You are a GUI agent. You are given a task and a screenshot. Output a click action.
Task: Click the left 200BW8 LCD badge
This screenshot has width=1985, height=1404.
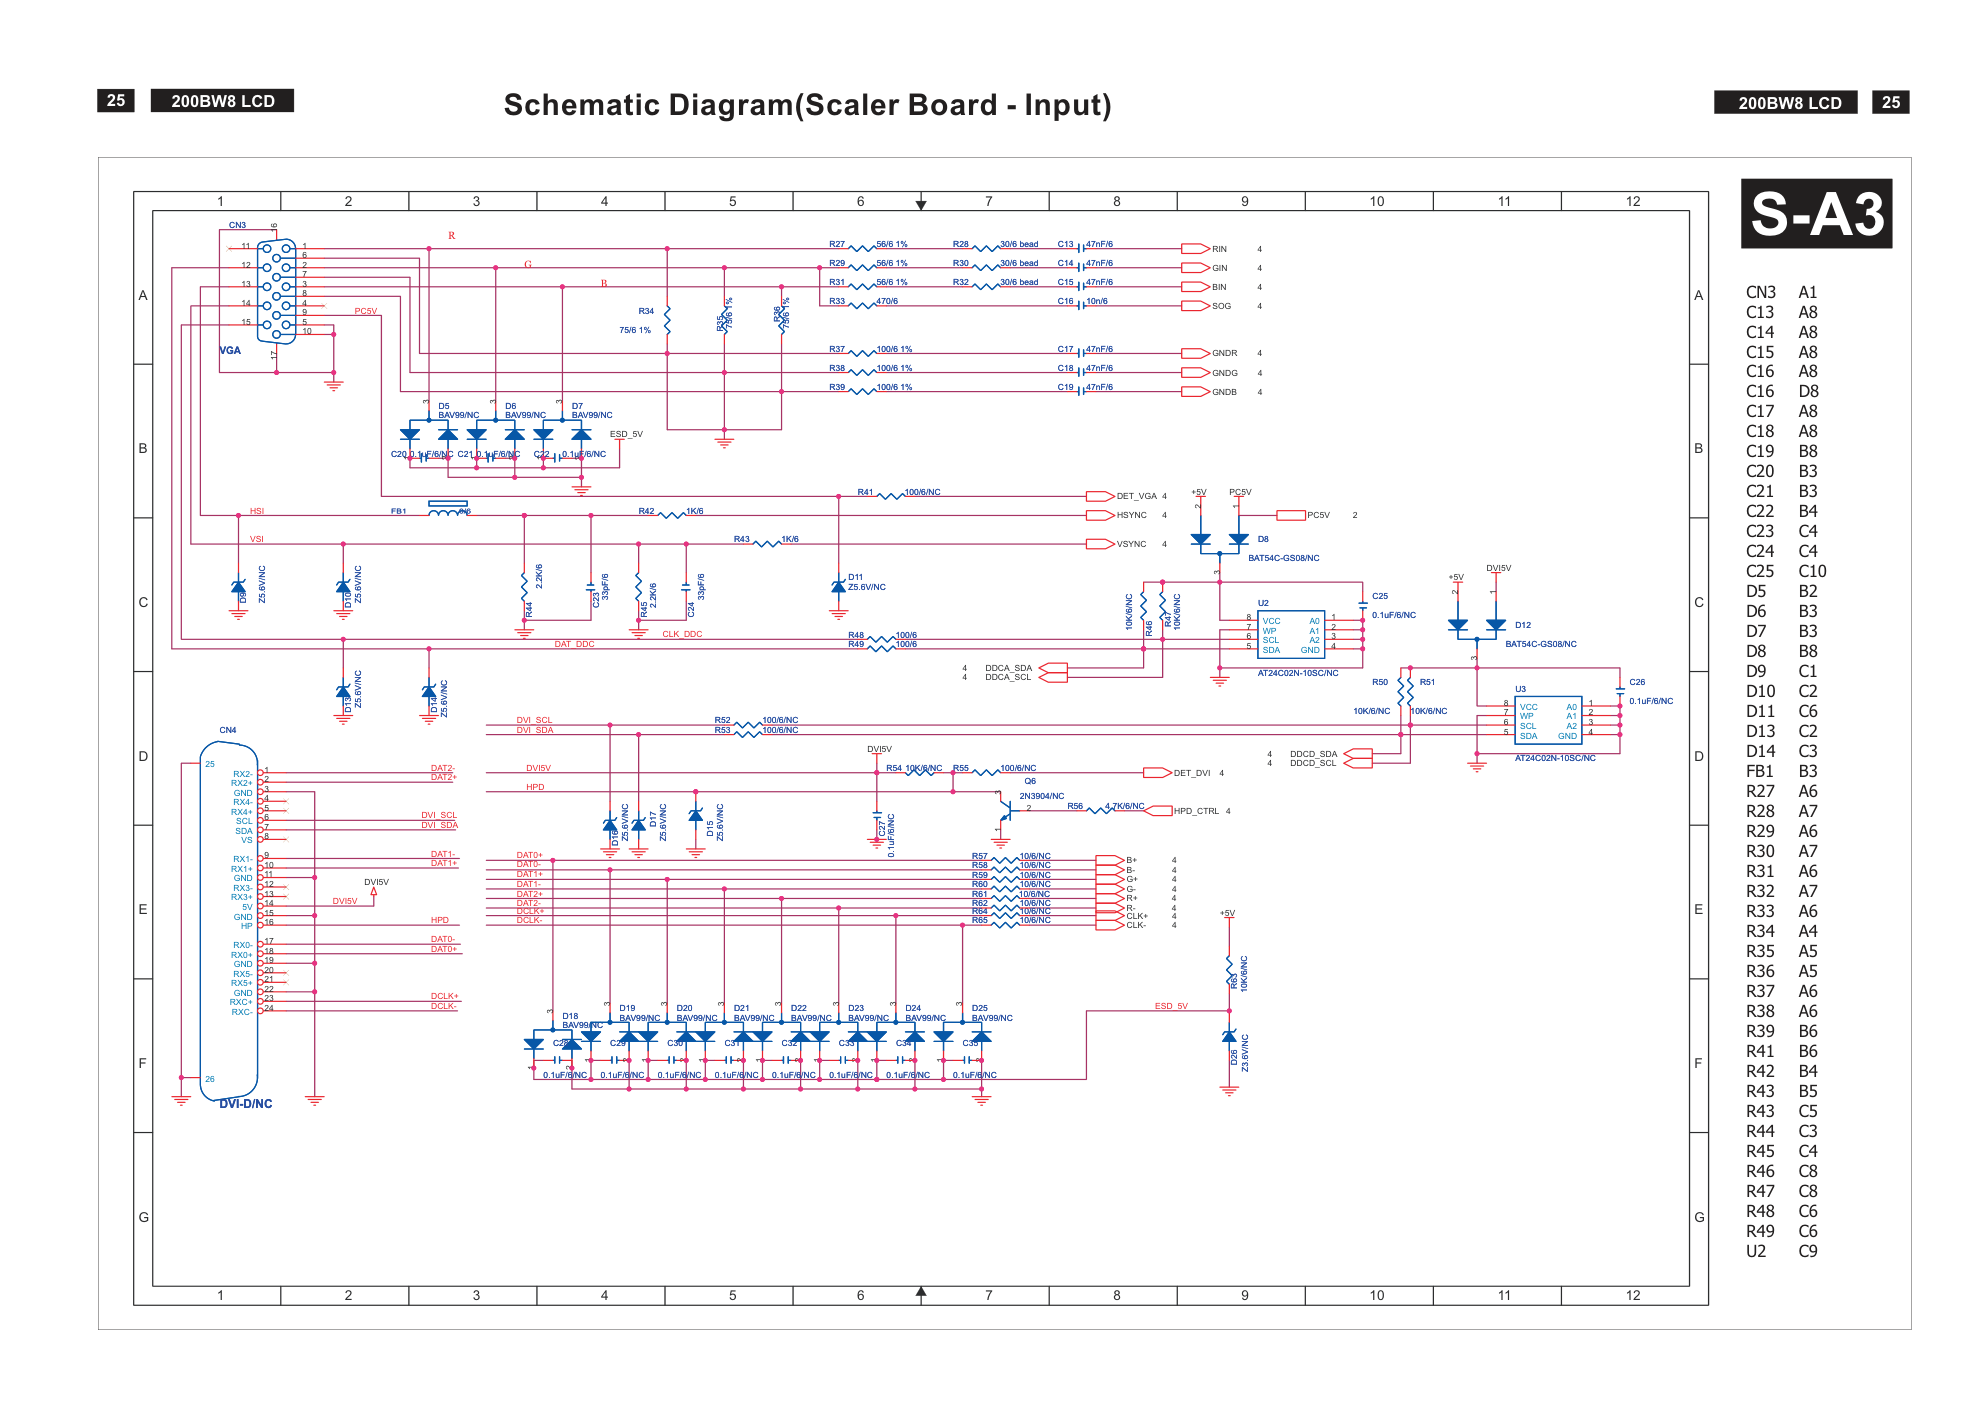(x=222, y=101)
